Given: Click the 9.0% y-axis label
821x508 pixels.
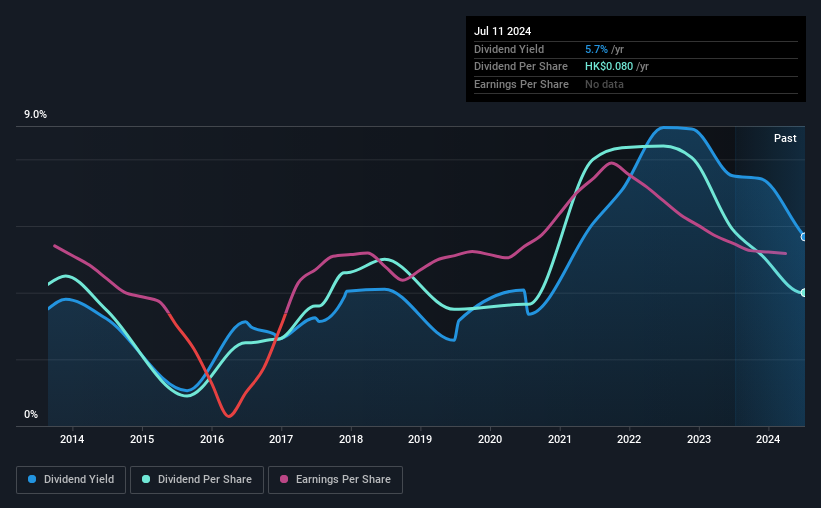Looking at the screenshot, I should click(x=35, y=115).
